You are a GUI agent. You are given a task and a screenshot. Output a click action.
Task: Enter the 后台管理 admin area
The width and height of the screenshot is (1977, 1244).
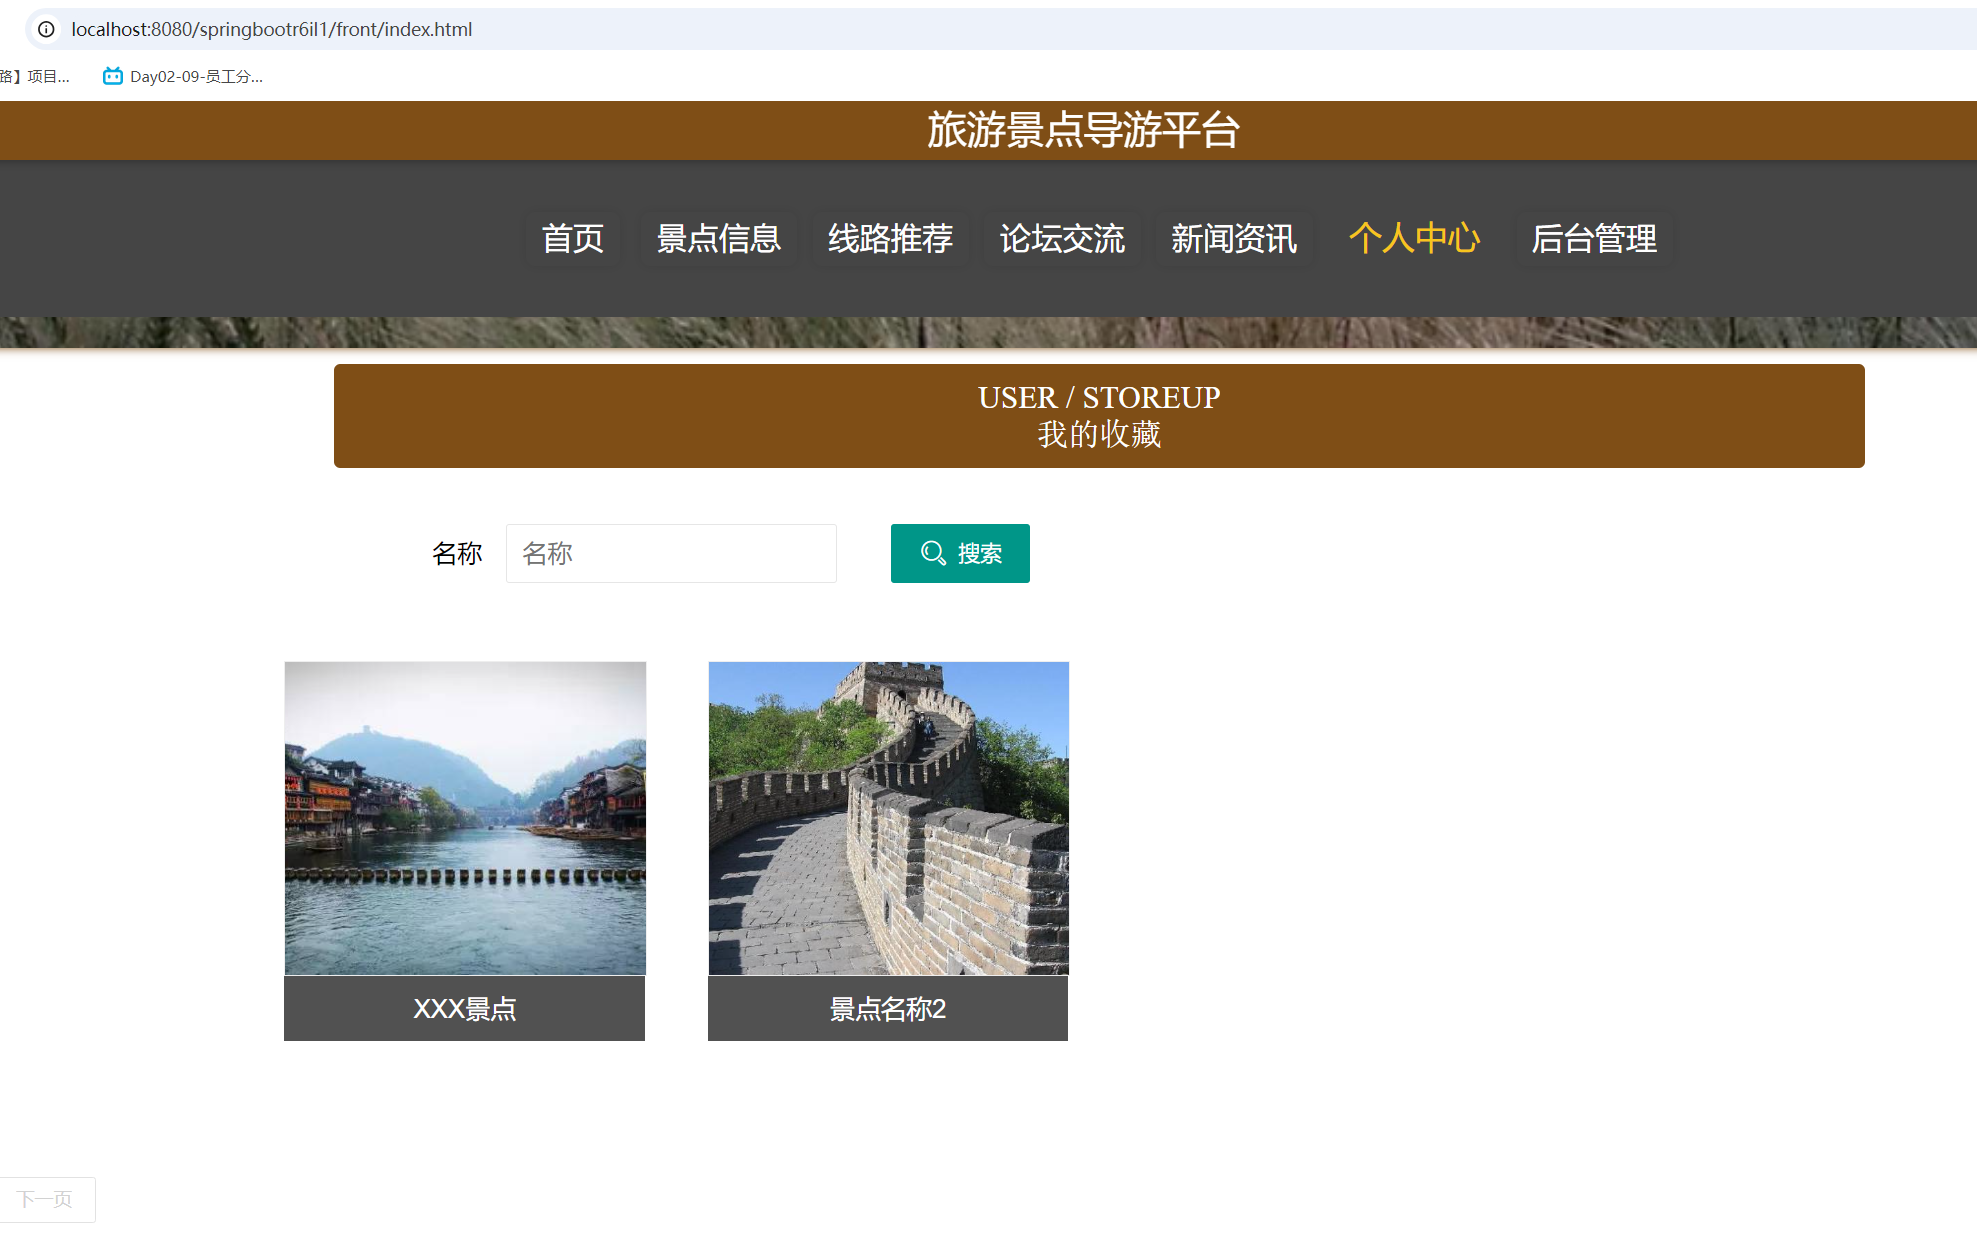pos(1594,239)
